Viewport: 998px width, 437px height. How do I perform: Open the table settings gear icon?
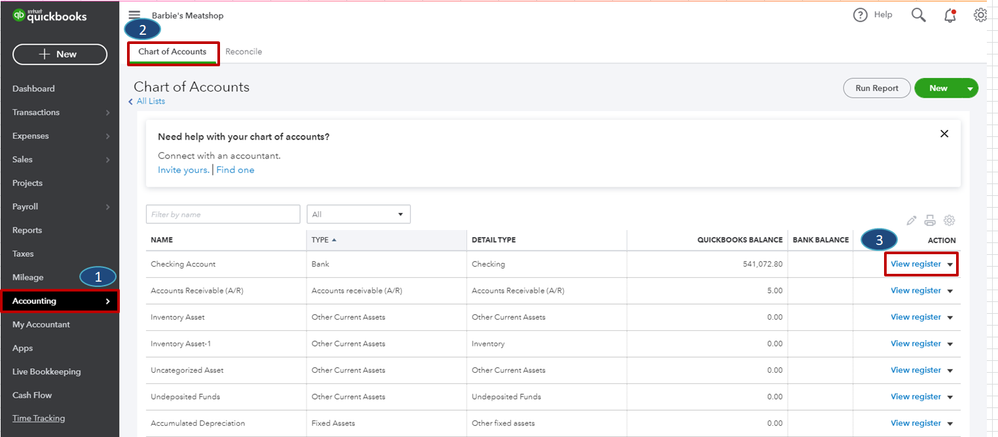(949, 221)
